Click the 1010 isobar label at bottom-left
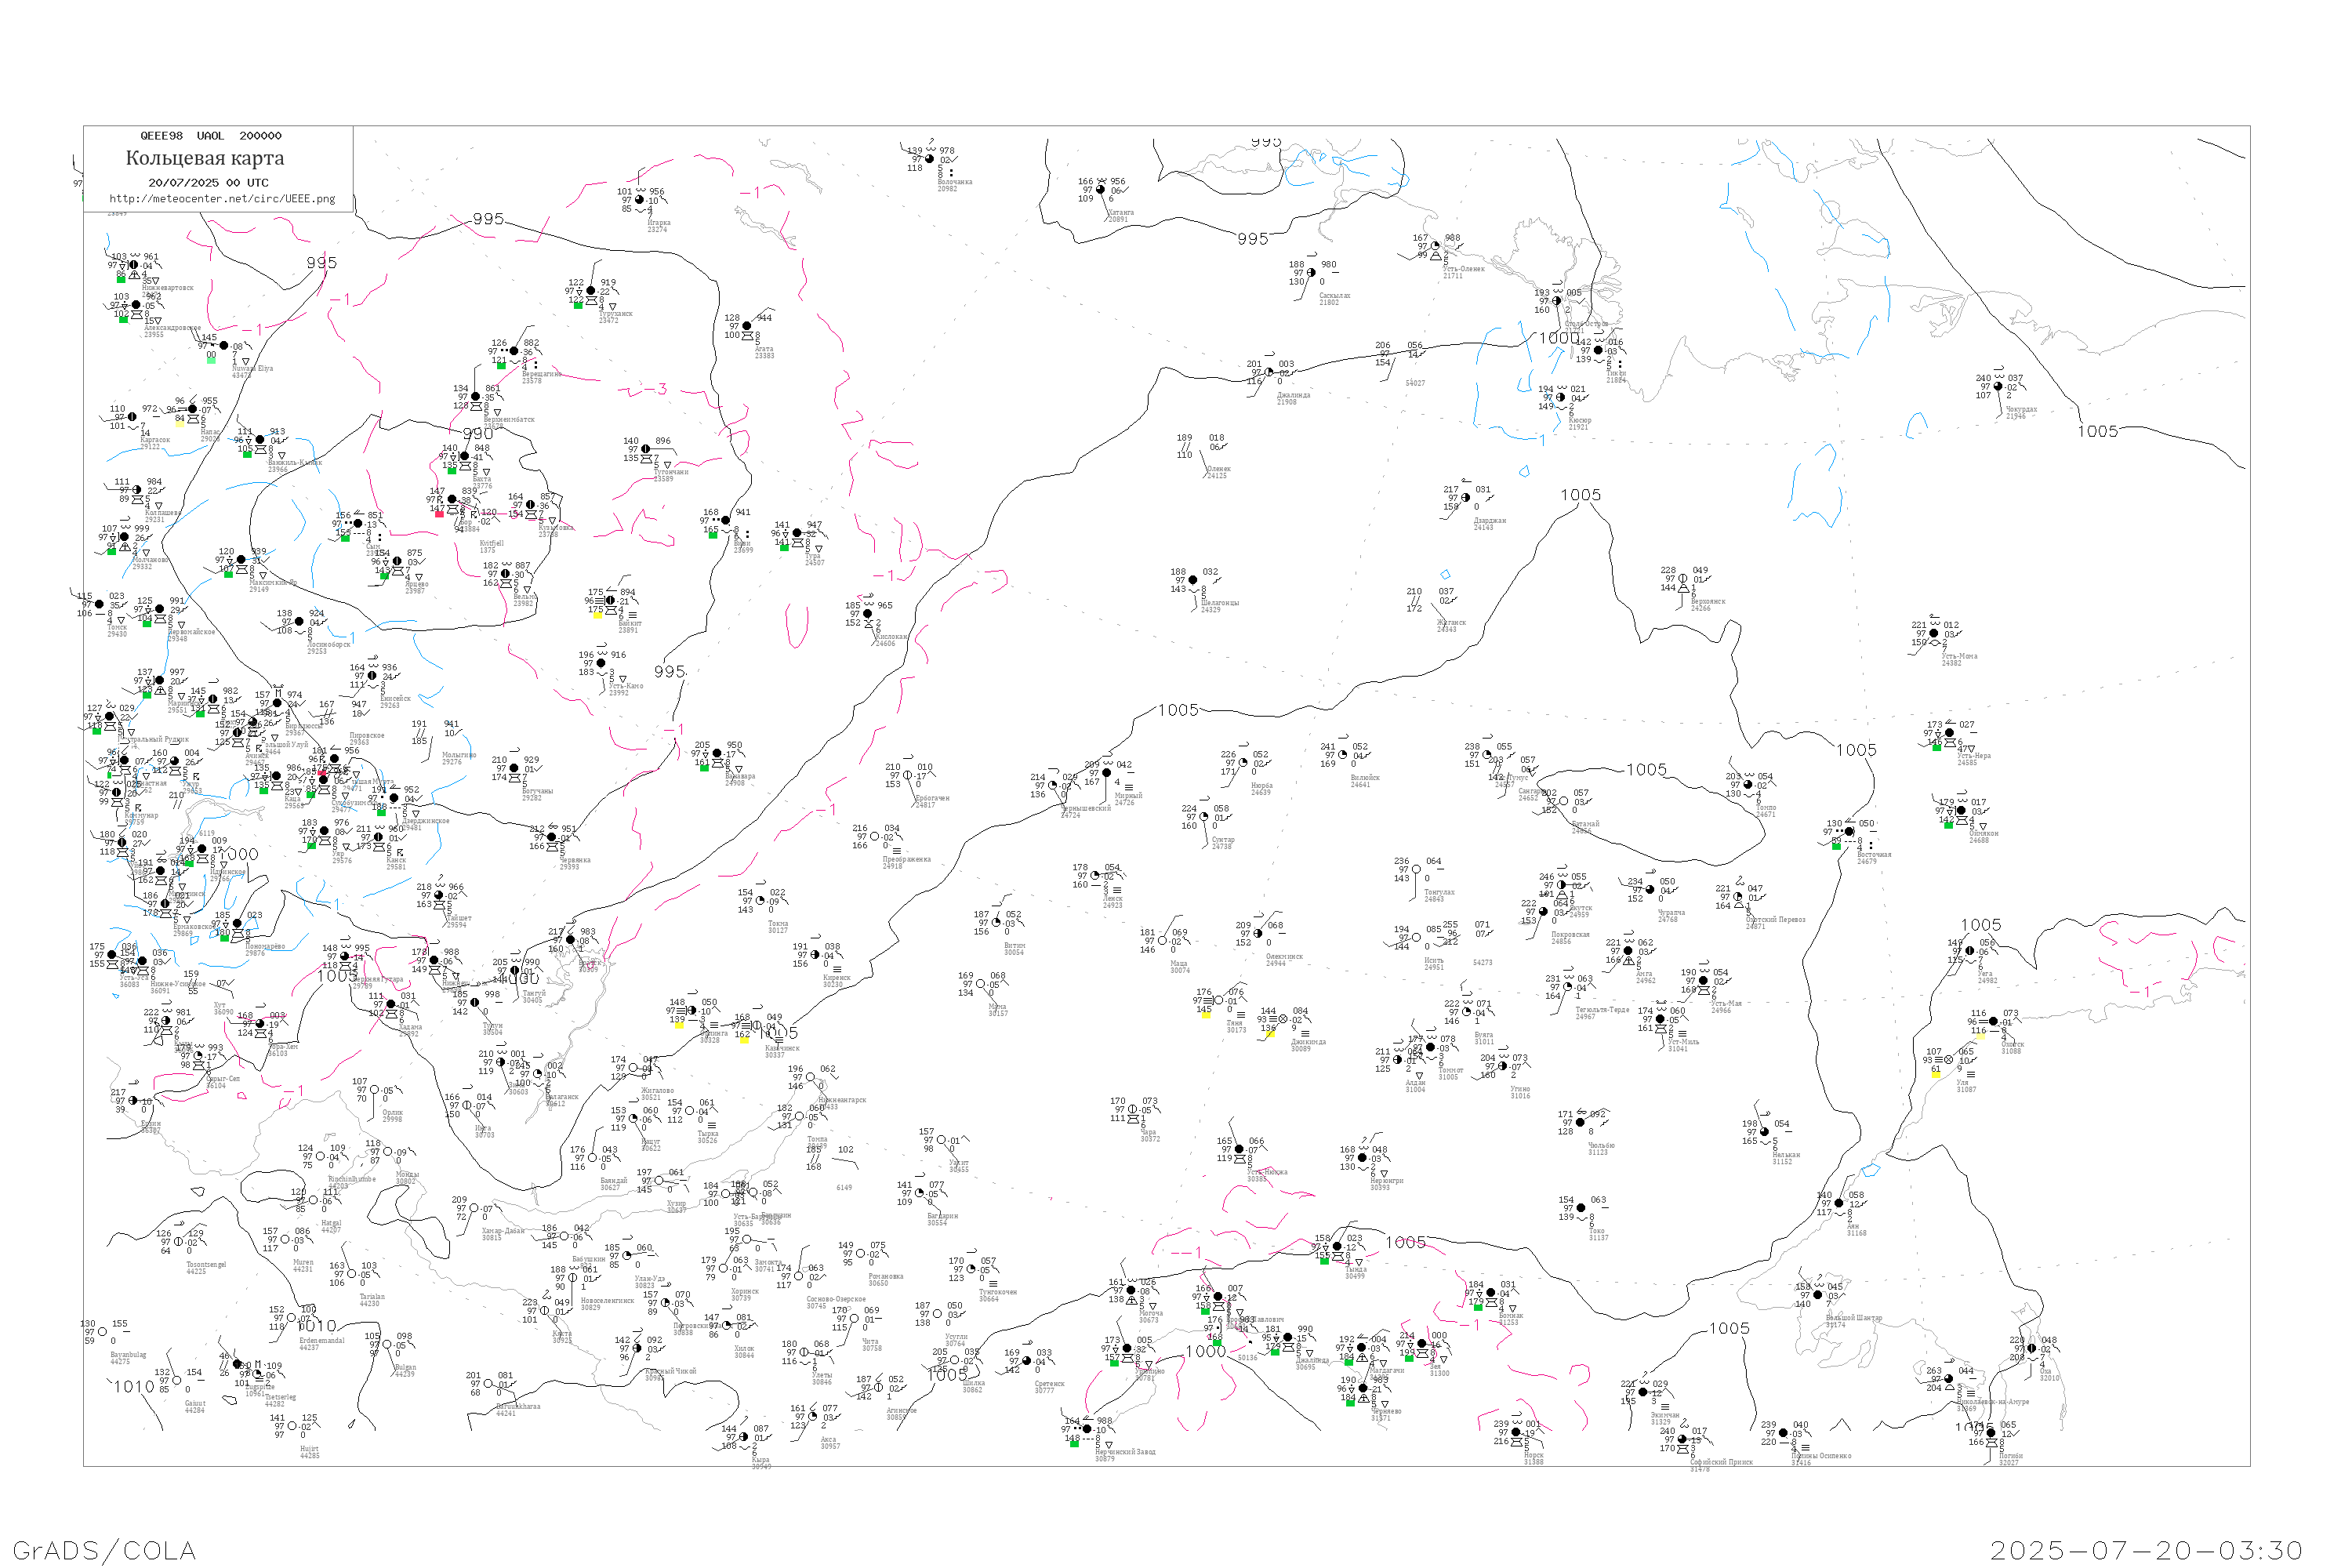 (x=134, y=1387)
